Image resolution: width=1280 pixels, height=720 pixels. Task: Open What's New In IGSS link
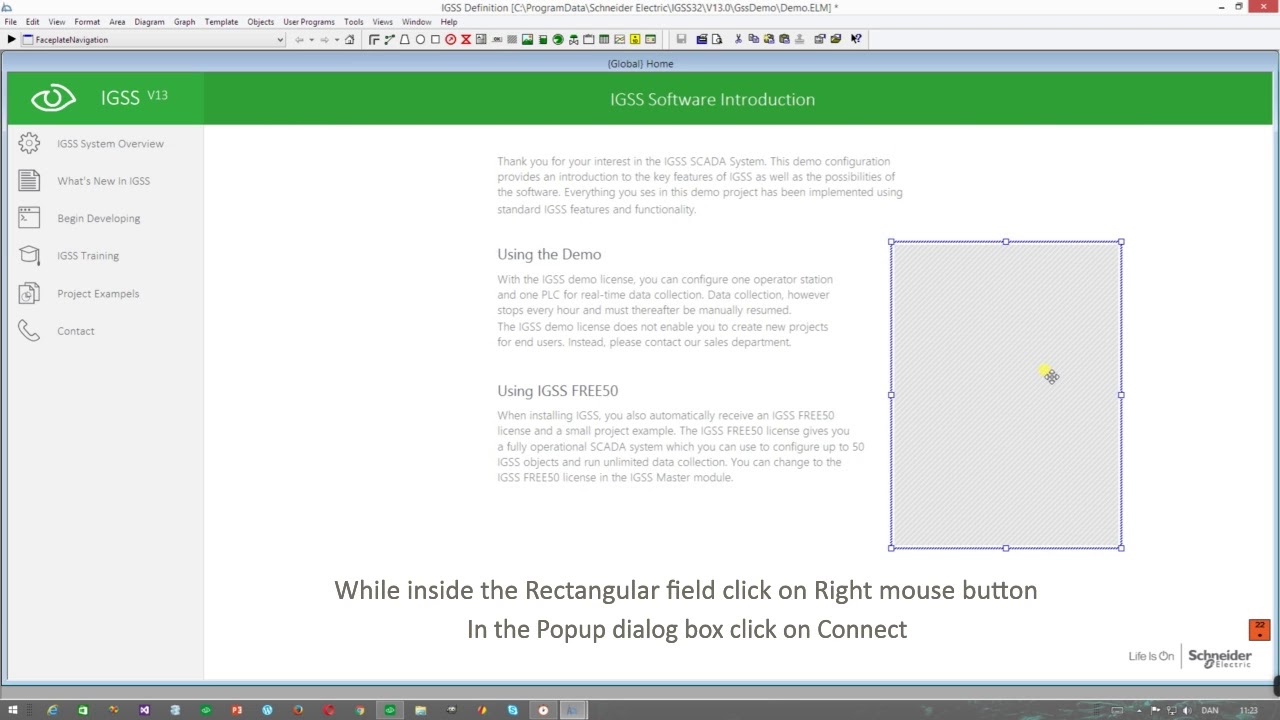pyautogui.click(x=103, y=181)
